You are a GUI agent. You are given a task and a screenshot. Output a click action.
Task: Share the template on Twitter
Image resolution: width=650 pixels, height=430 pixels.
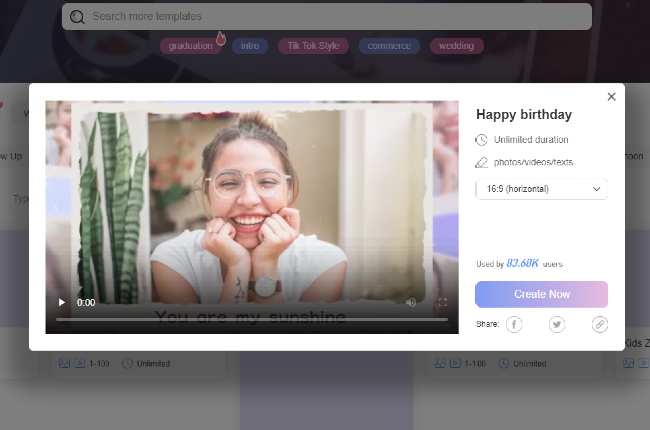557,324
